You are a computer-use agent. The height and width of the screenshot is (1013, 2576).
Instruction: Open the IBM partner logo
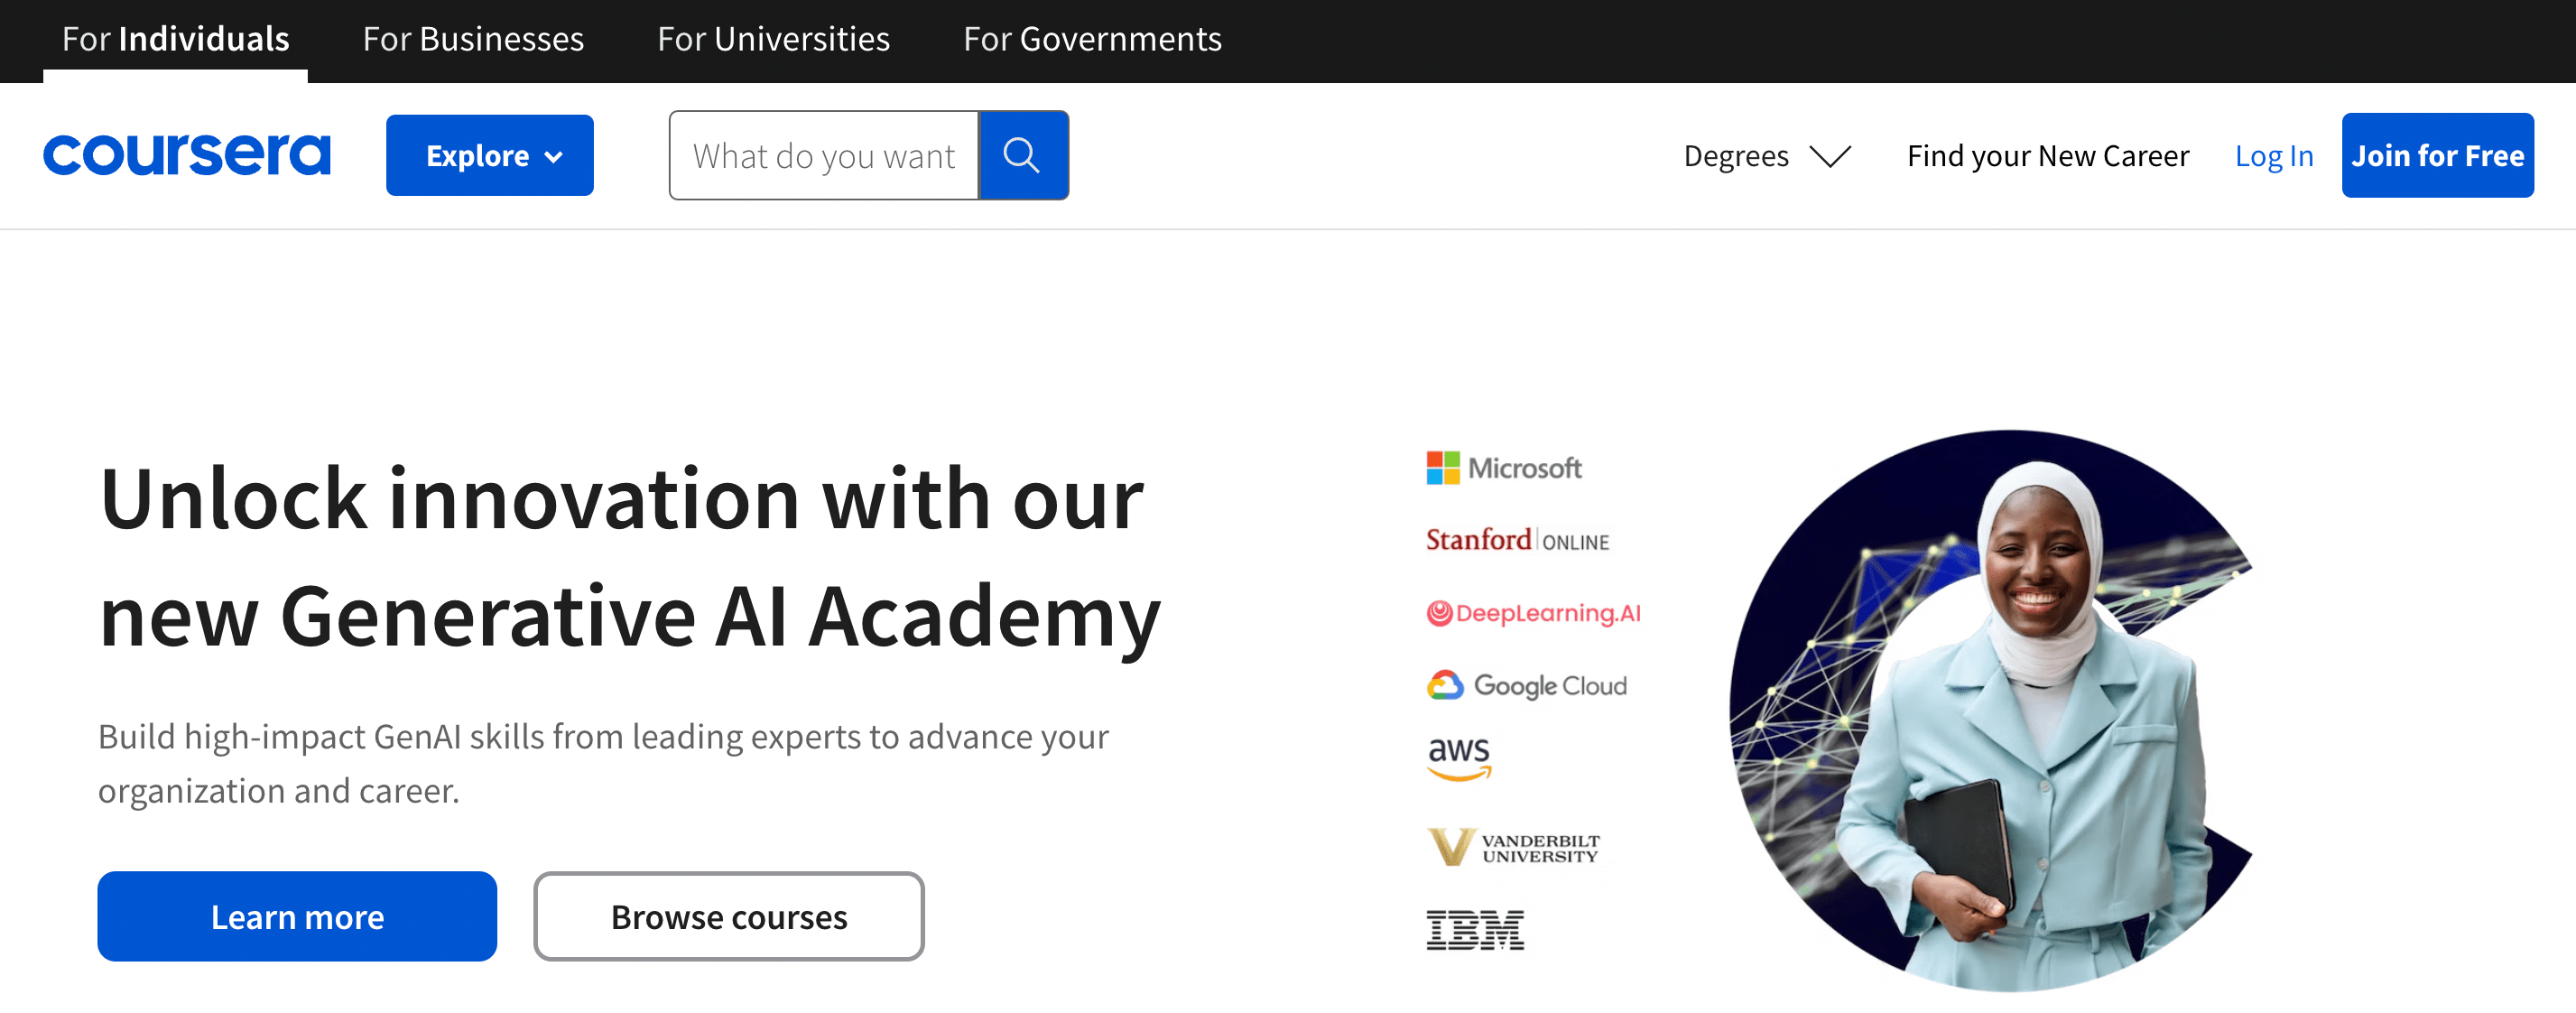[1476, 930]
